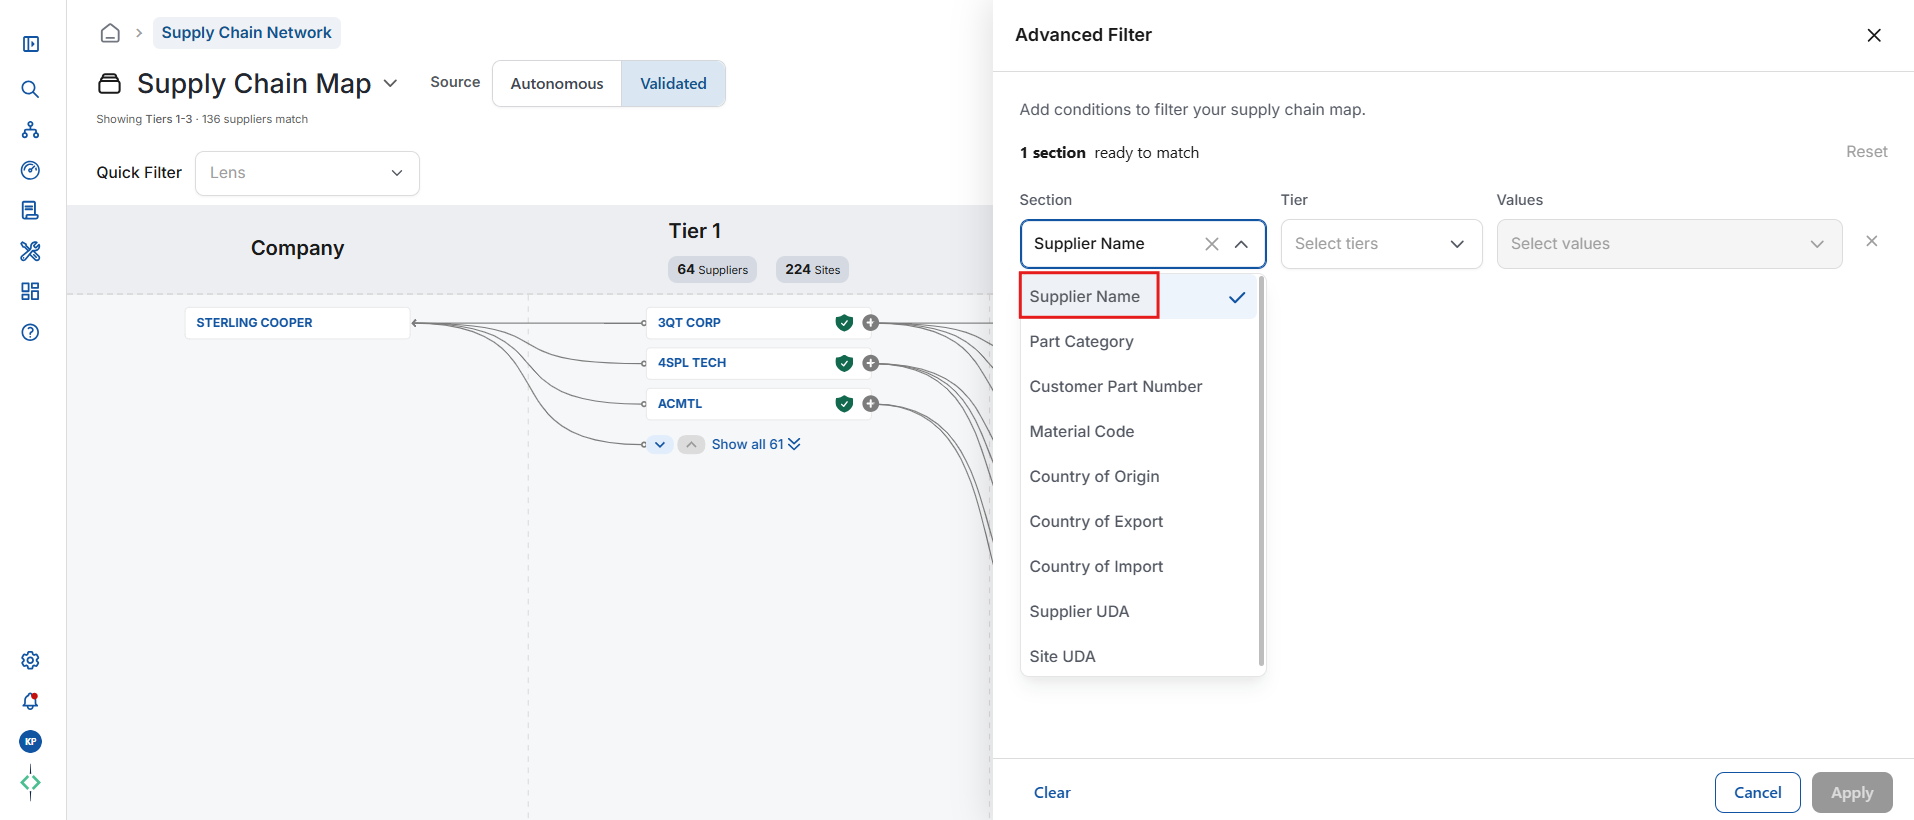Choose Customer Part Number option
The width and height of the screenshot is (1914, 820).
(x=1138, y=386)
